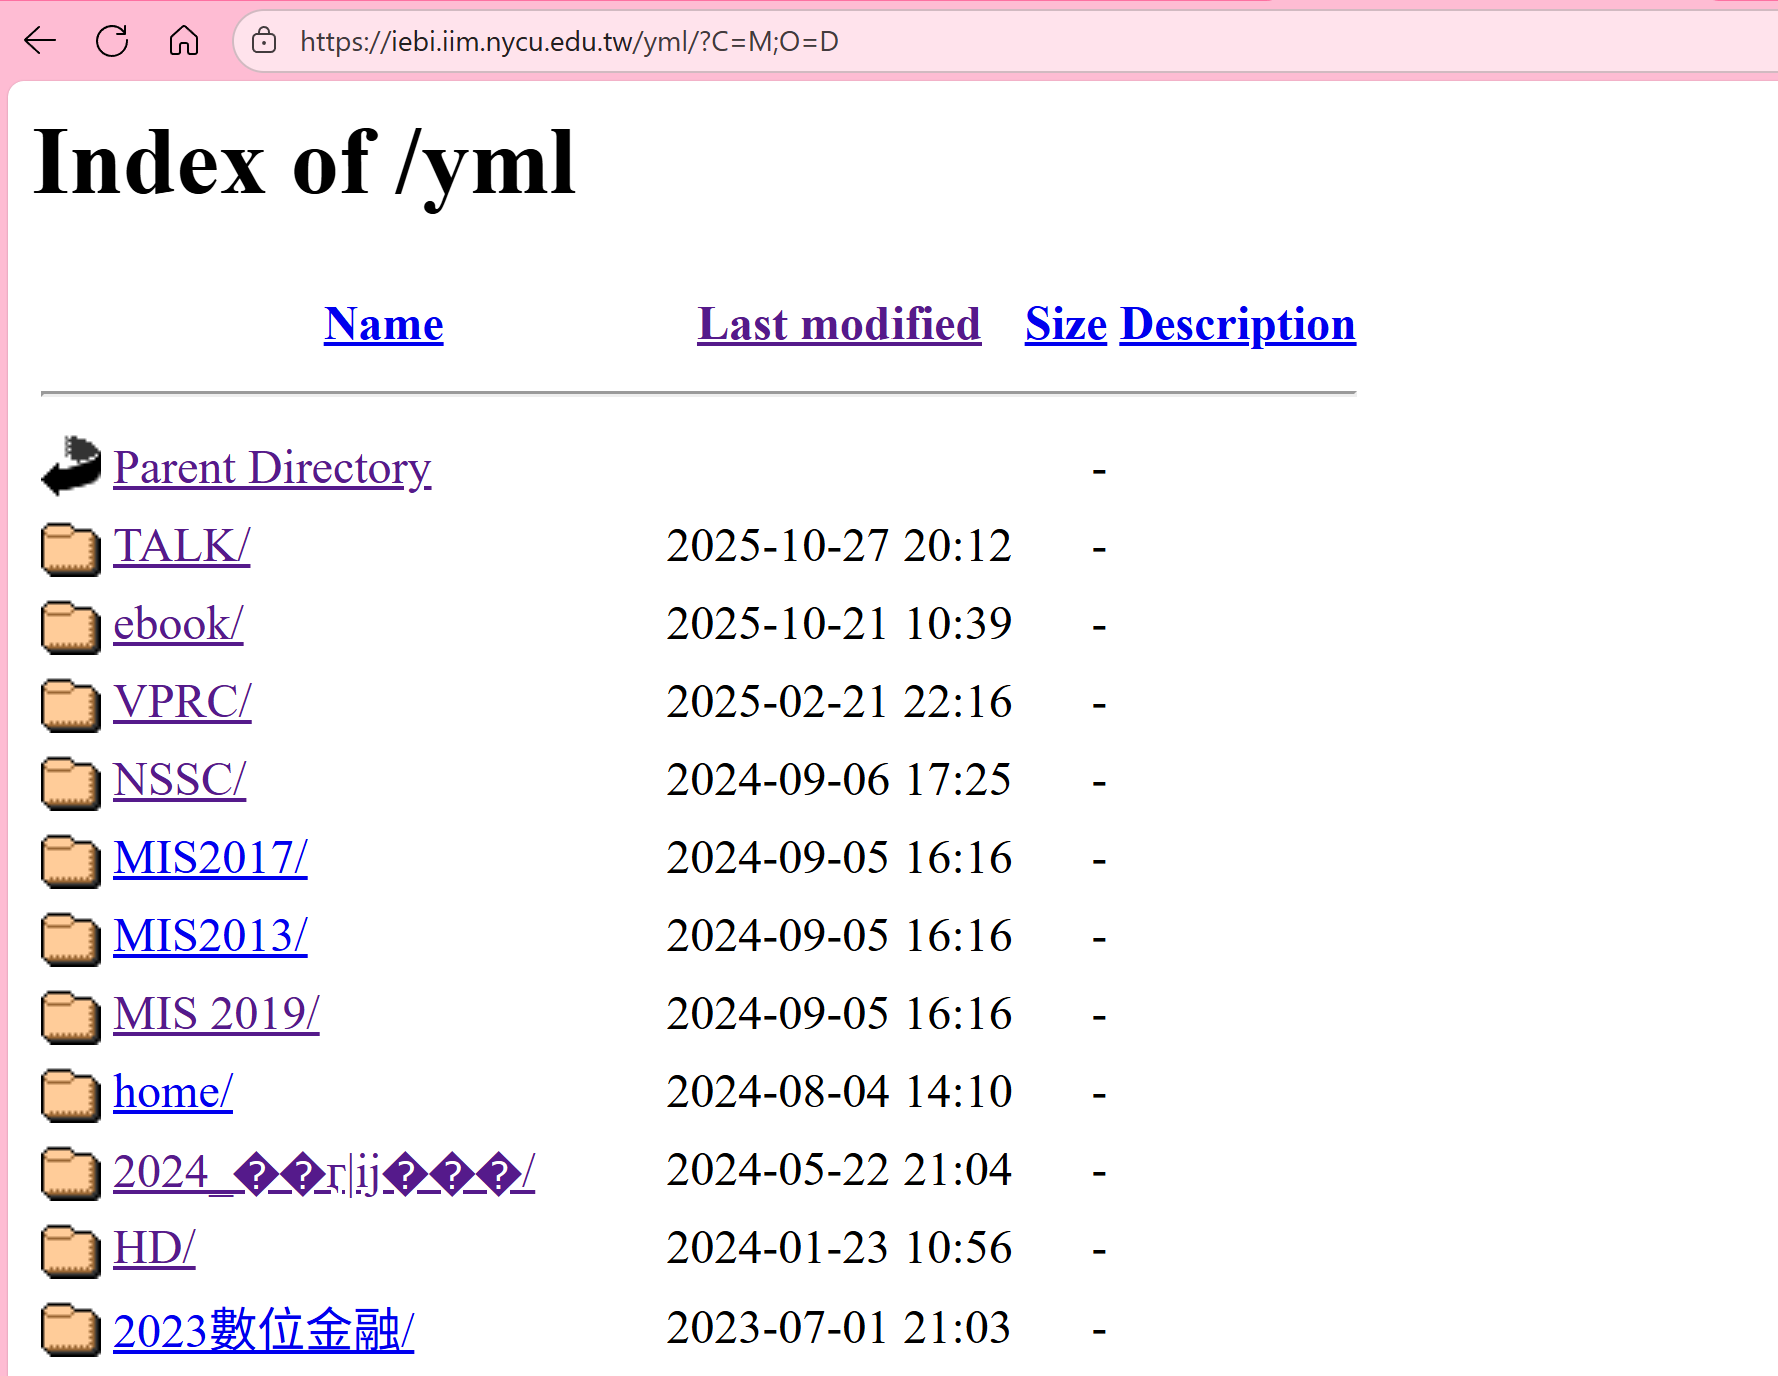The height and width of the screenshot is (1376, 1778).
Task: Sort listing by Name column
Action: pos(384,324)
